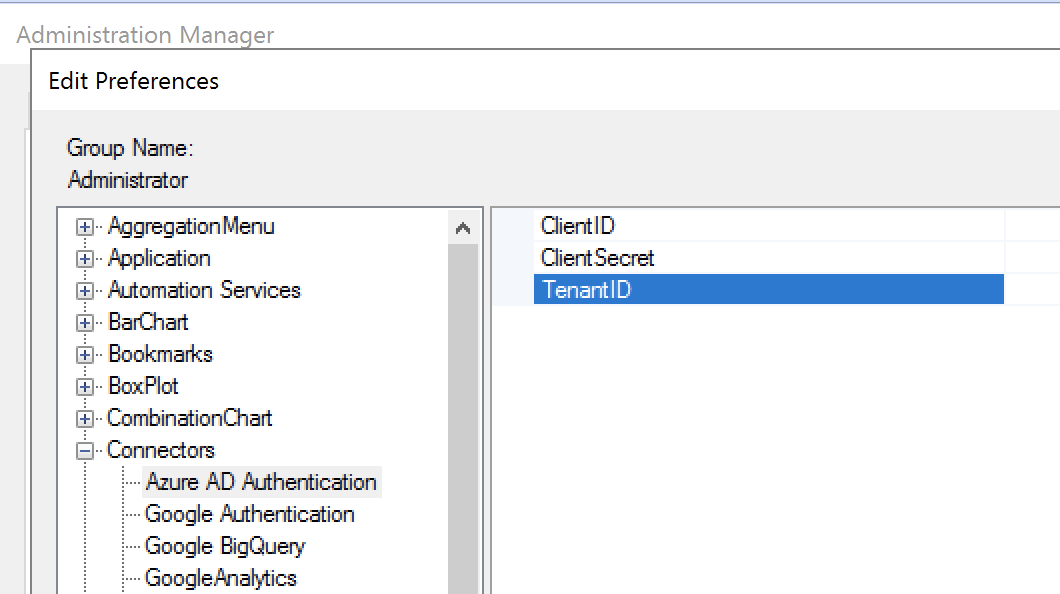Expand Automation Services plus icon

click(x=85, y=291)
